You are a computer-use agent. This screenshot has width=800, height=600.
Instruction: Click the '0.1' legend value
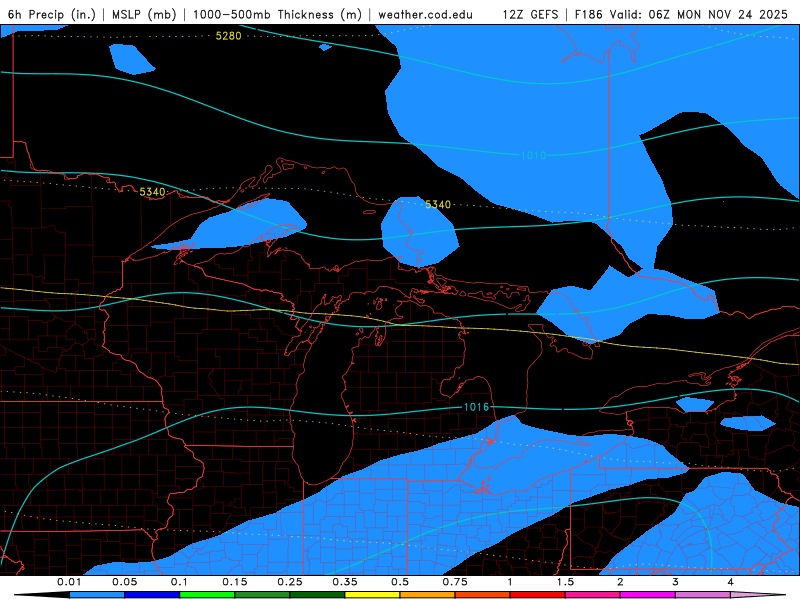click(179, 582)
